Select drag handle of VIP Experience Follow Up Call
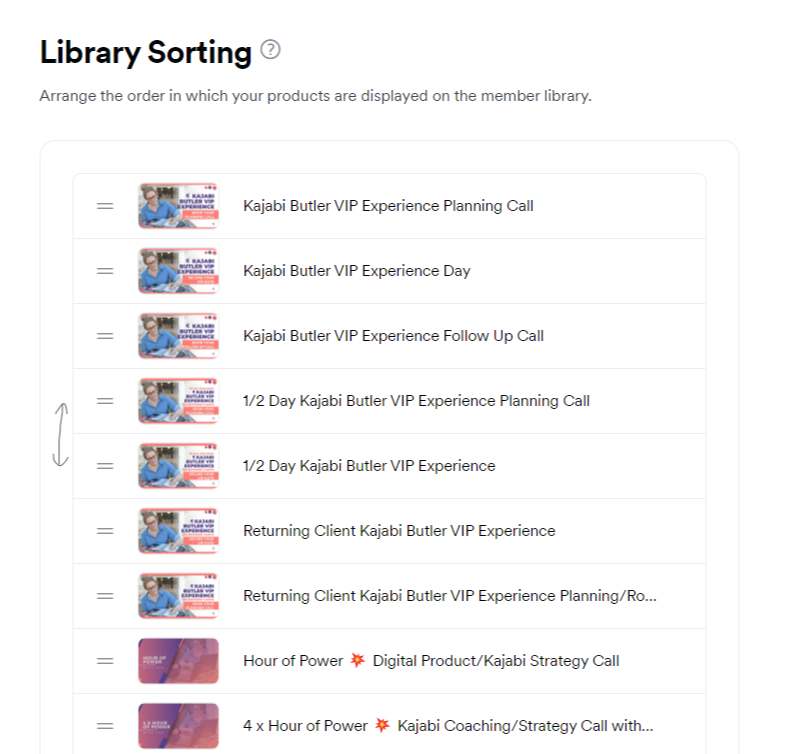Image resolution: width=791 pixels, height=754 pixels. [105, 336]
